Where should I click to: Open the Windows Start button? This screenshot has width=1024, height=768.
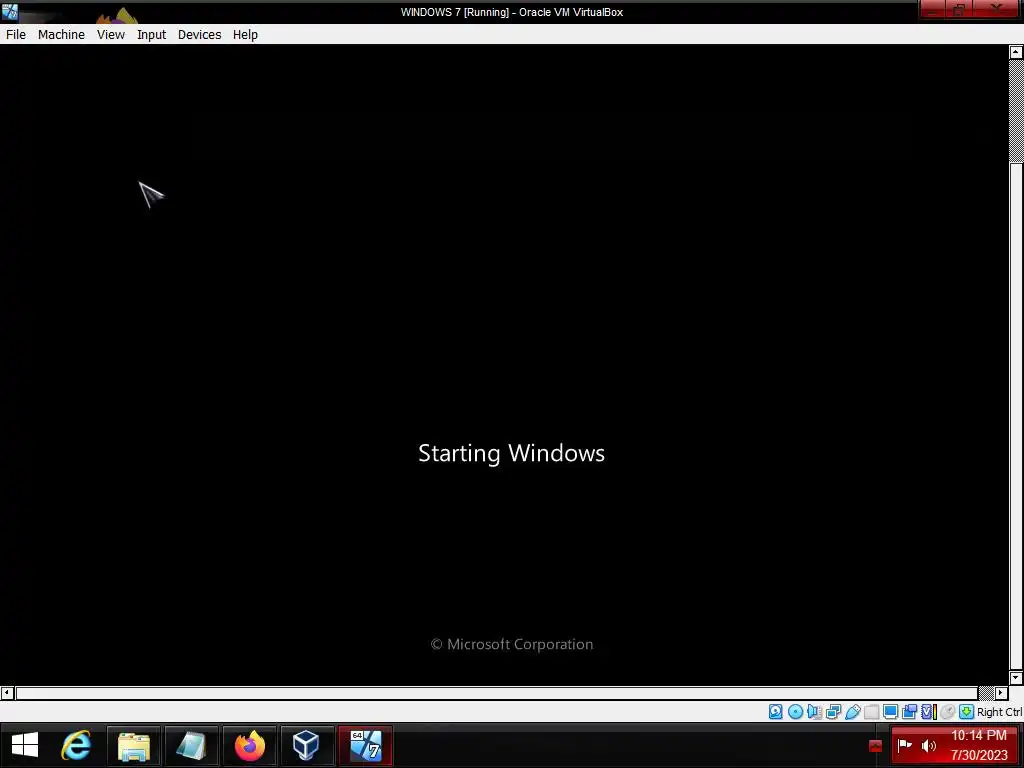pos(25,745)
